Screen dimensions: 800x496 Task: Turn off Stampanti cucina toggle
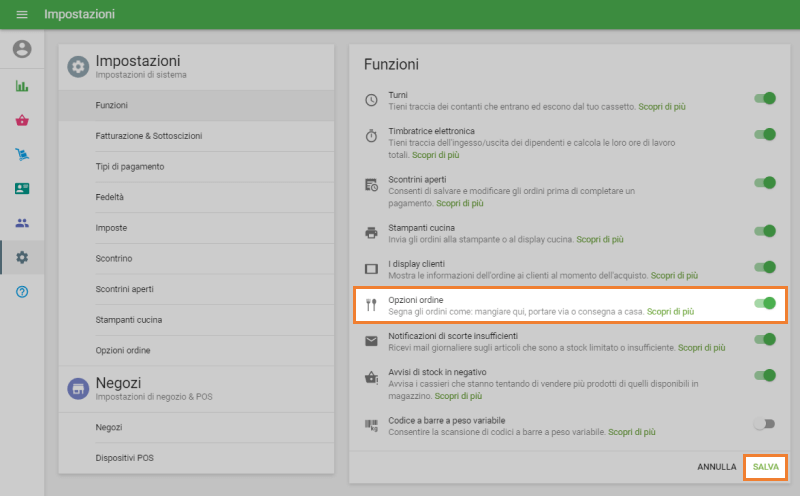click(765, 232)
